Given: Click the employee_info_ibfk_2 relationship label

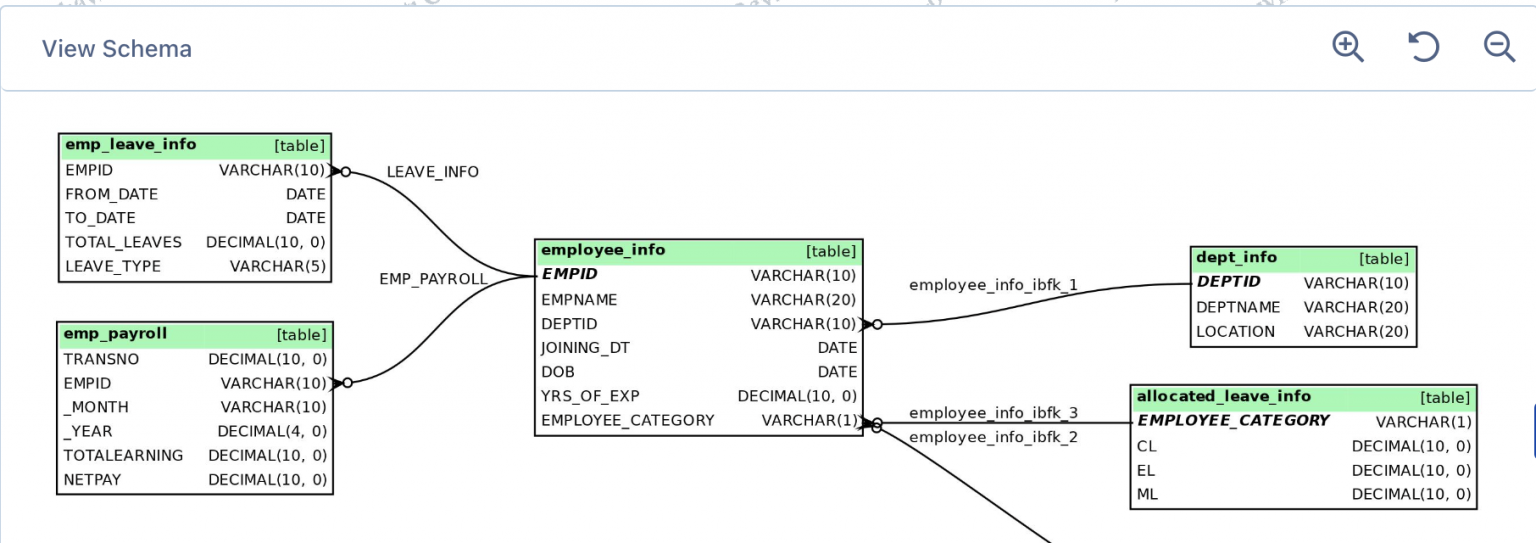Looking at the screenshot, I should 993,437.
